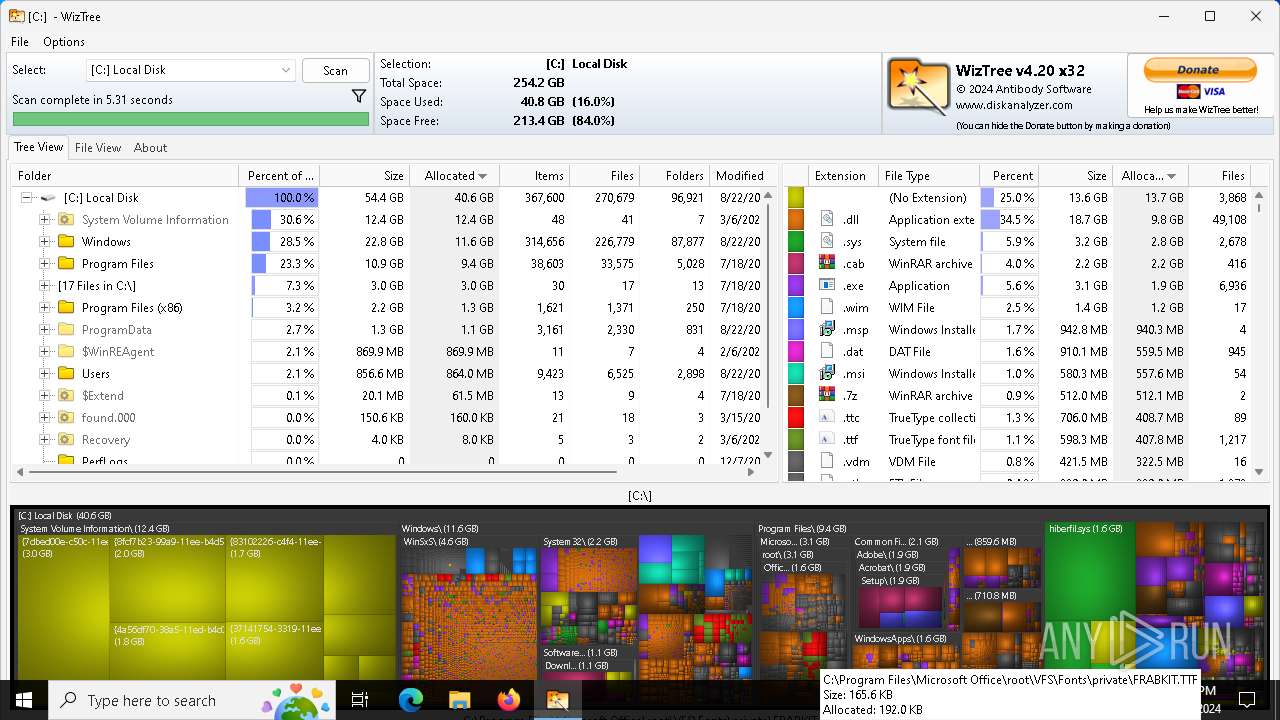
Task: Sort by the Allocated column header
Action: [455, 175]
